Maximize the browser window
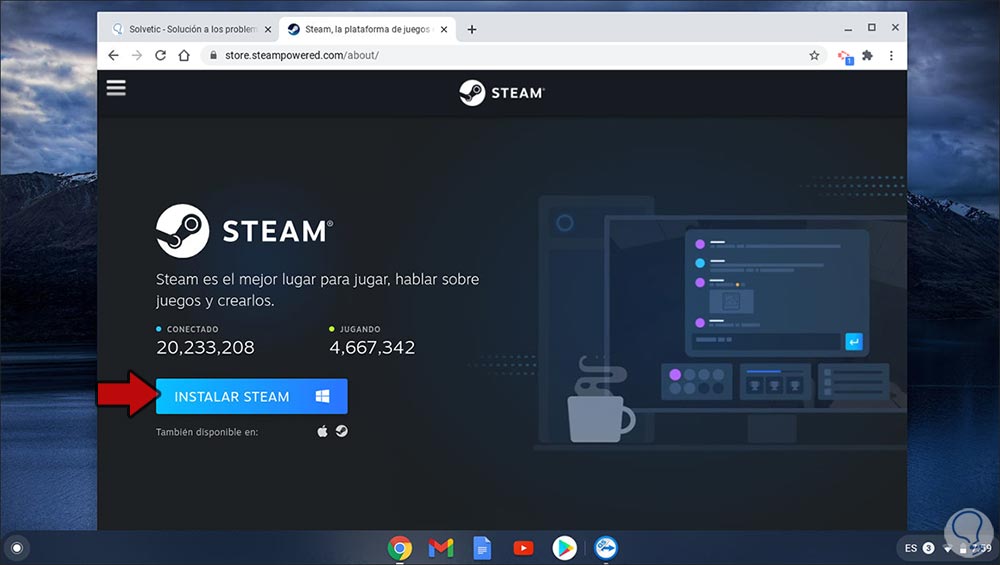Screen dimensions: 1000x565 (x=872, y=27)
